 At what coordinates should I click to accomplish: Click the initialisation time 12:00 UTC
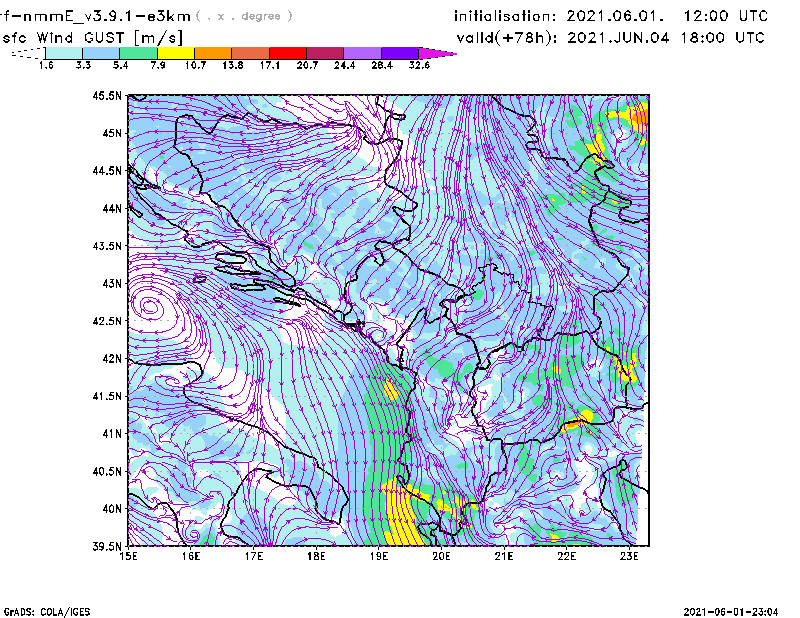pyautogui.click(x=726, y=16)
